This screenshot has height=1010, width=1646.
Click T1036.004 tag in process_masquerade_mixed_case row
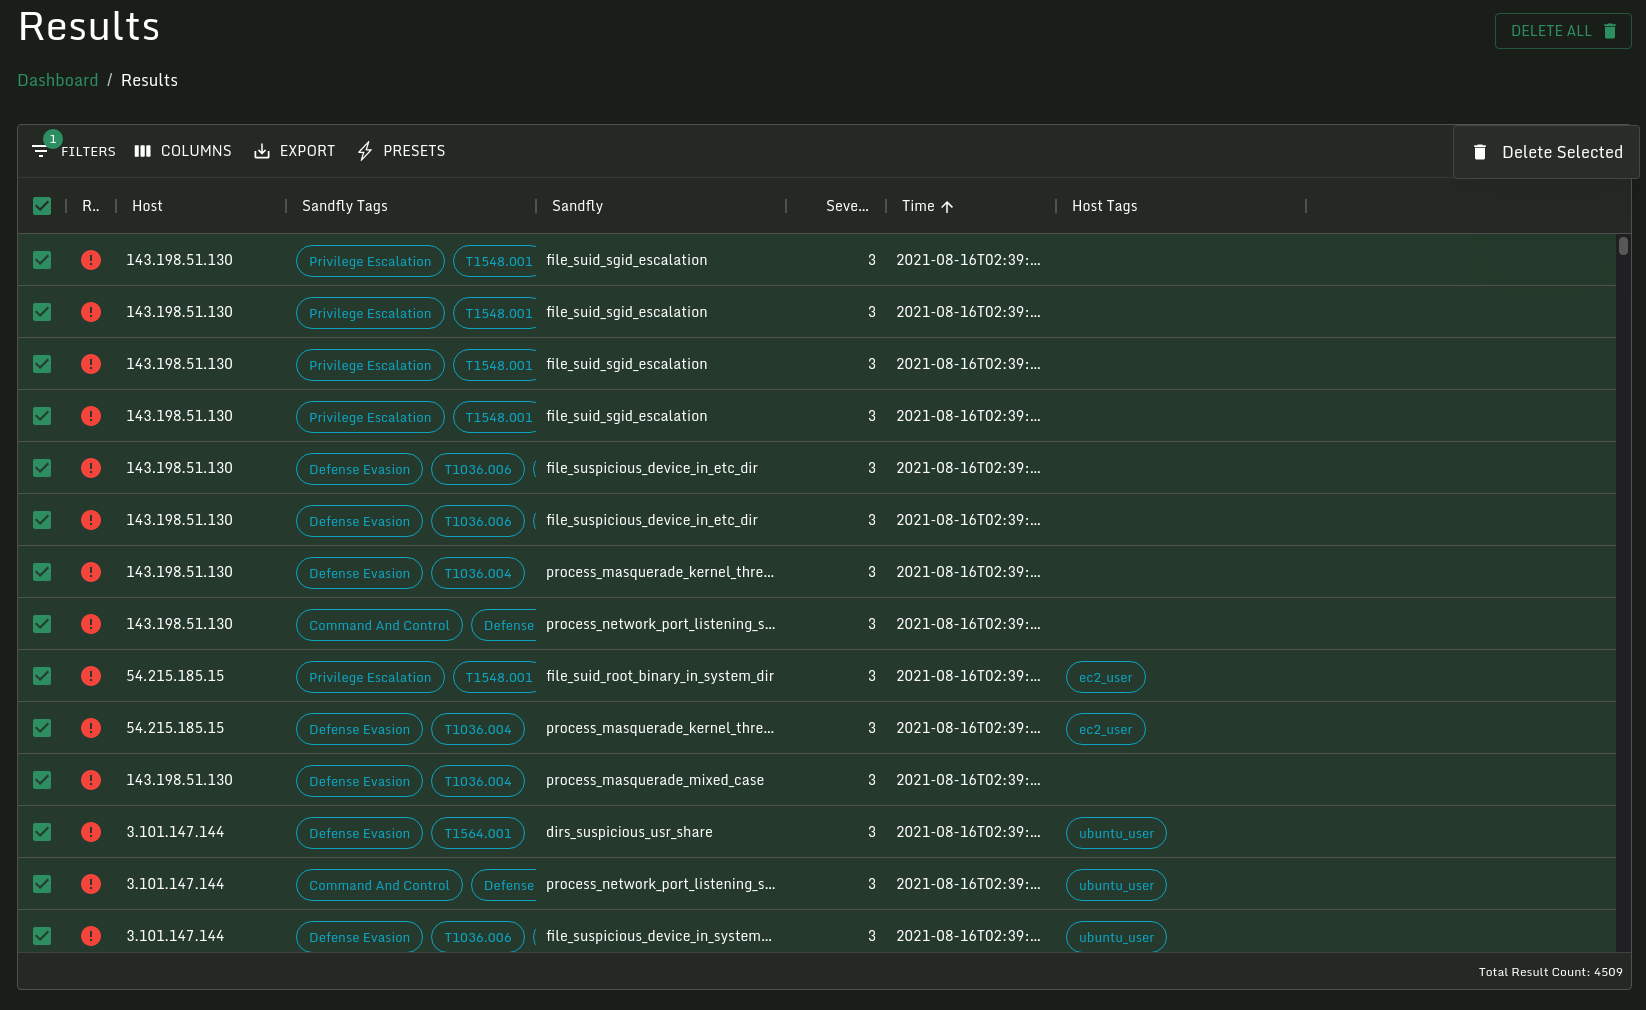(x=478, y=781)
